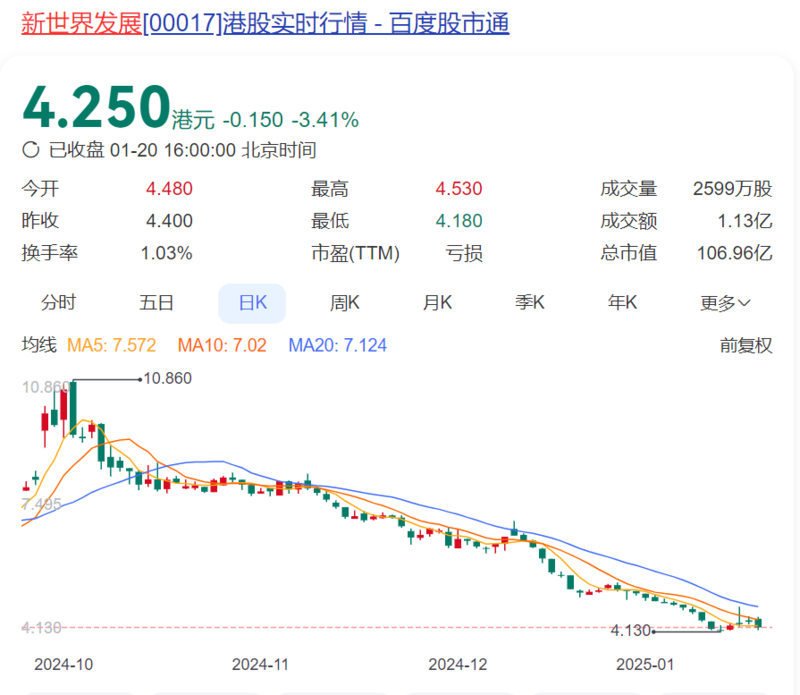
Task: Open the 新世界发展 港股实时行情 title link
Action: point(265,23)
